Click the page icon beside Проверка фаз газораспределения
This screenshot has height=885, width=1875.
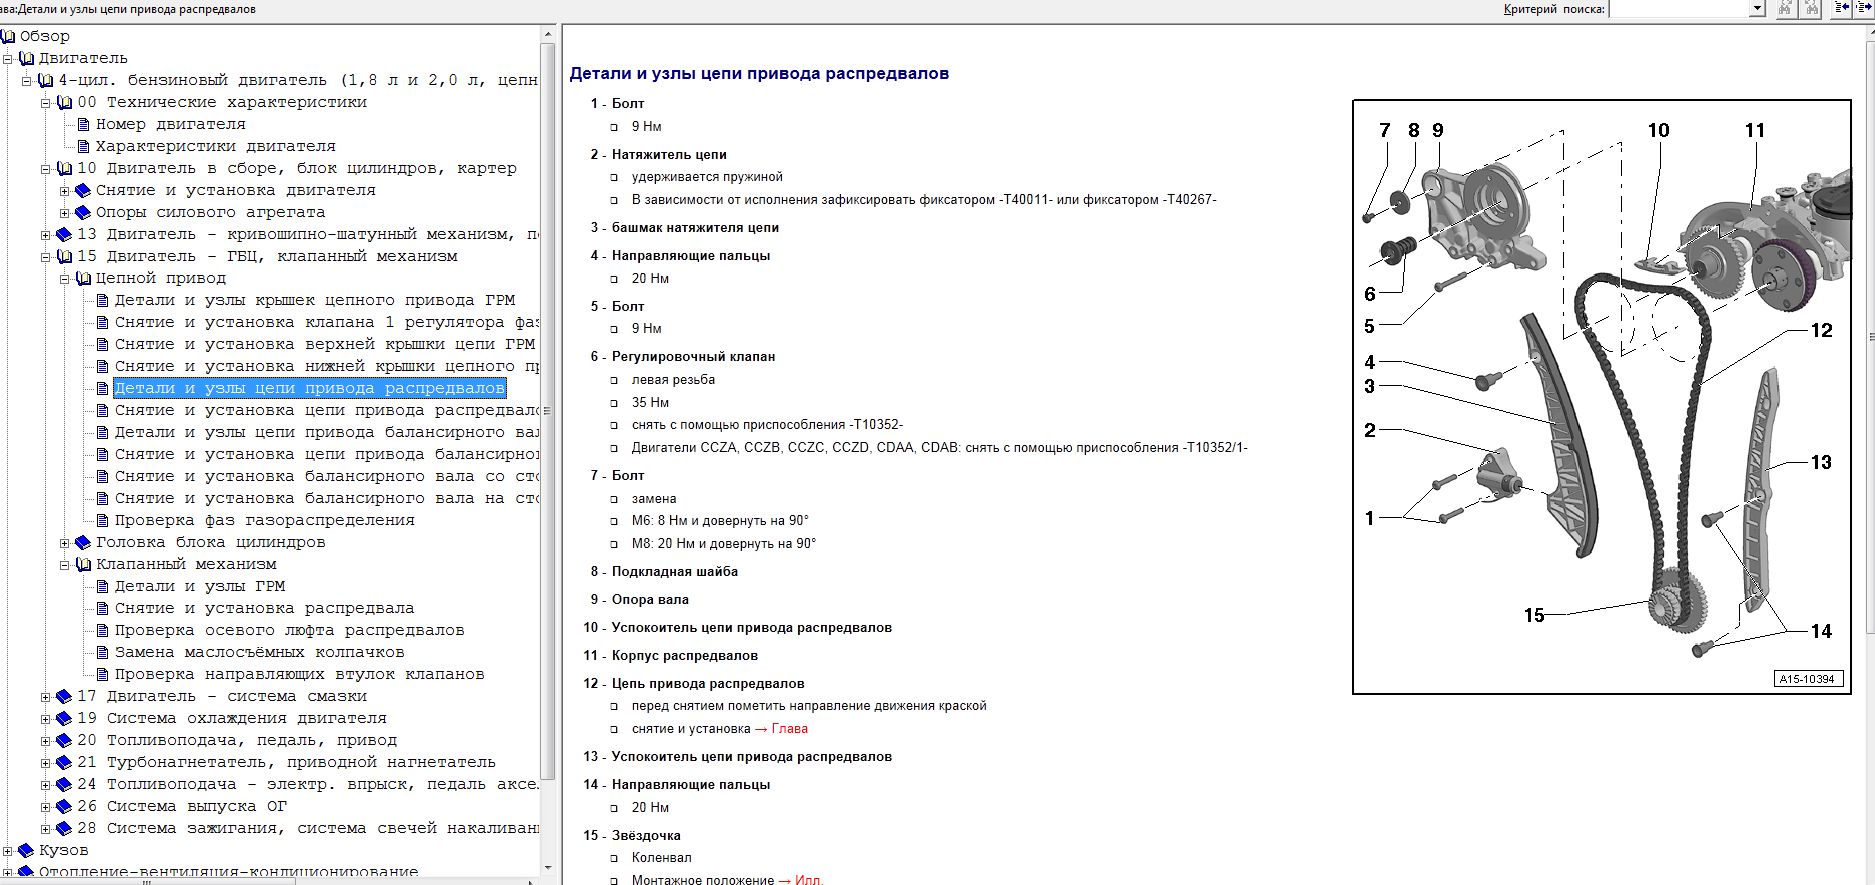pyautogui.click(x=102, y=521)
